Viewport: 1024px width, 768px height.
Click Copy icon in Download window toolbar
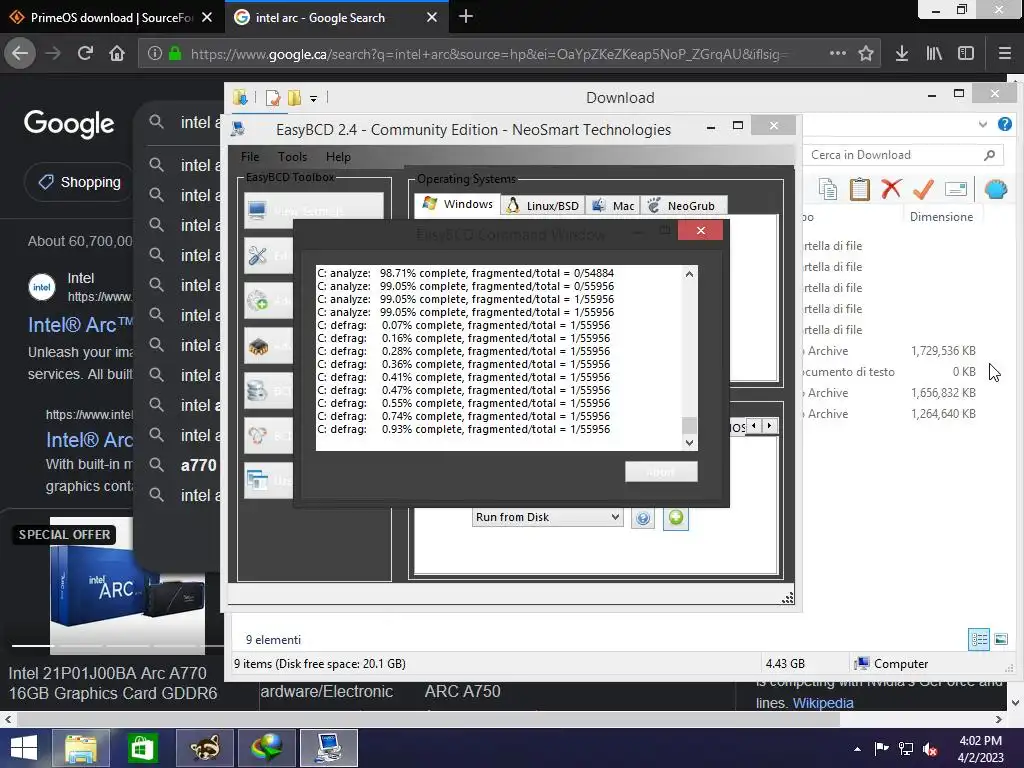coord(828,189)
